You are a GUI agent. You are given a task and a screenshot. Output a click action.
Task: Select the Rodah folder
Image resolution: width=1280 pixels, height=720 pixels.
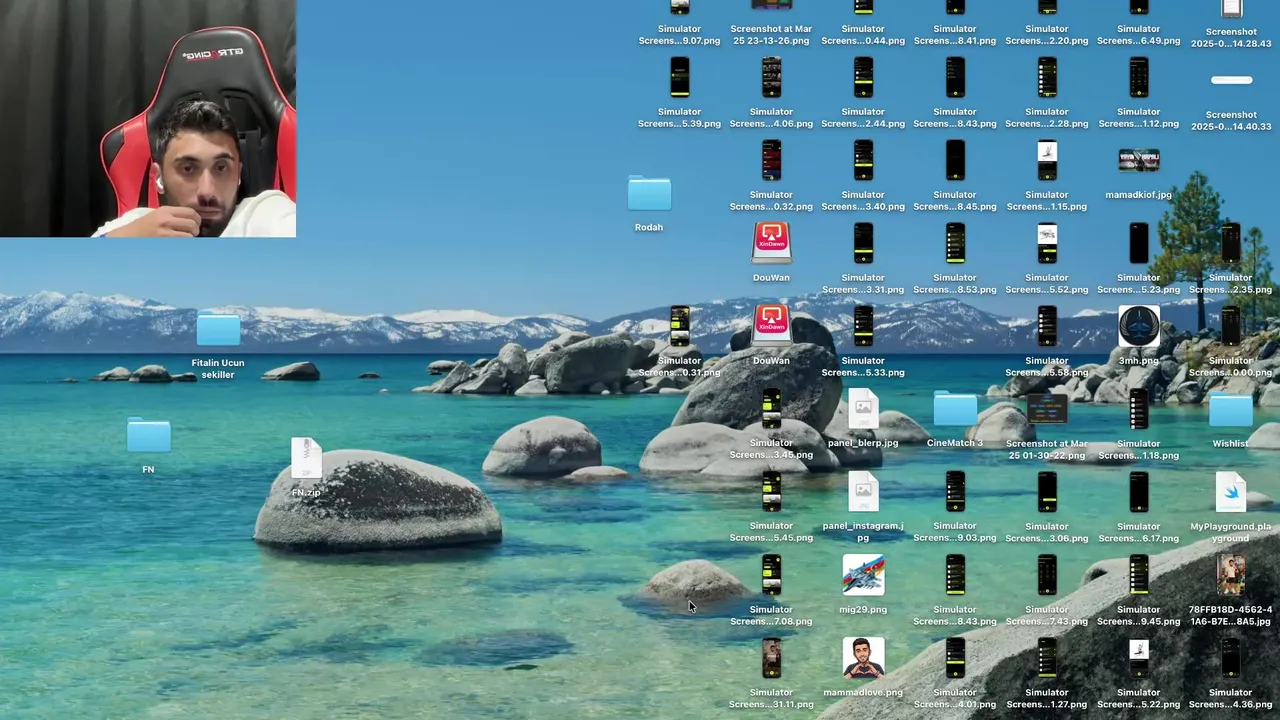point(649,194)
